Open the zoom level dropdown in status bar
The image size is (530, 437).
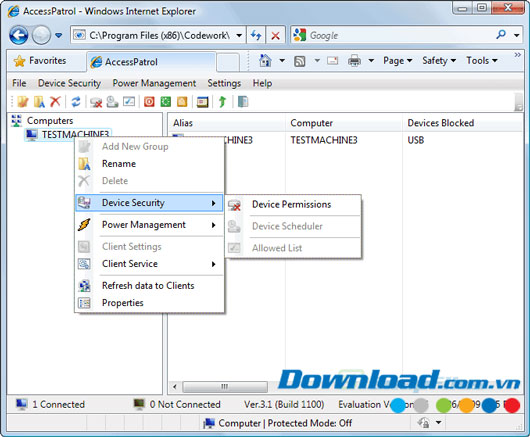(438, 422)
